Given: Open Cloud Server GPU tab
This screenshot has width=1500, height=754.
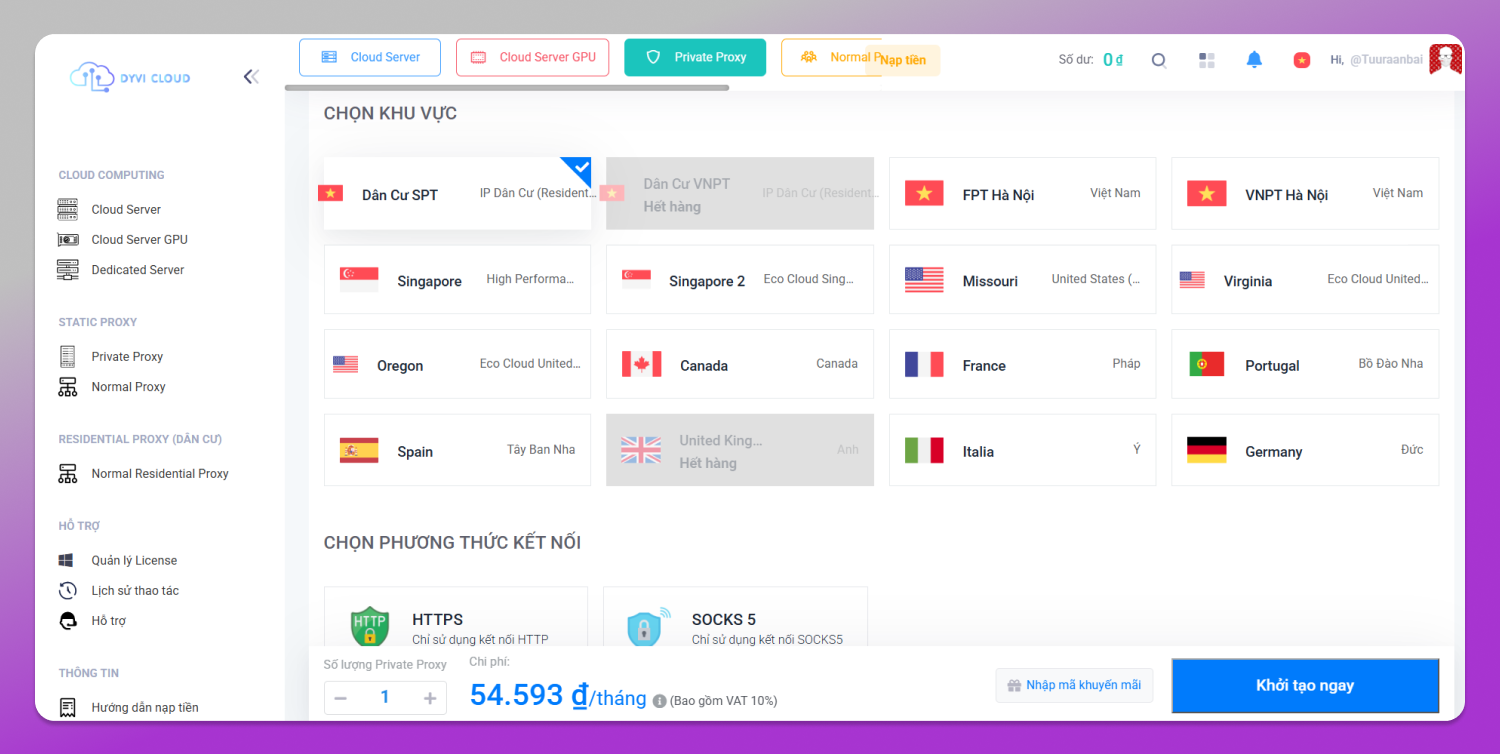Looking at the screenshot, I should 533,57.
